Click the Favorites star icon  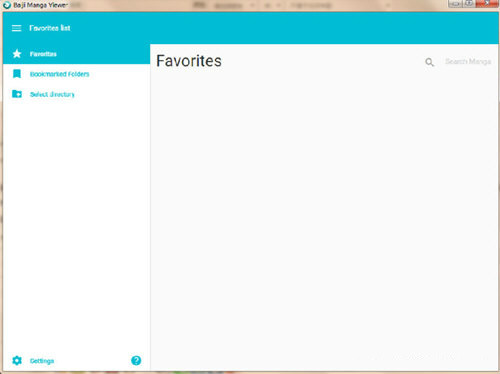[x=17, y=54]
